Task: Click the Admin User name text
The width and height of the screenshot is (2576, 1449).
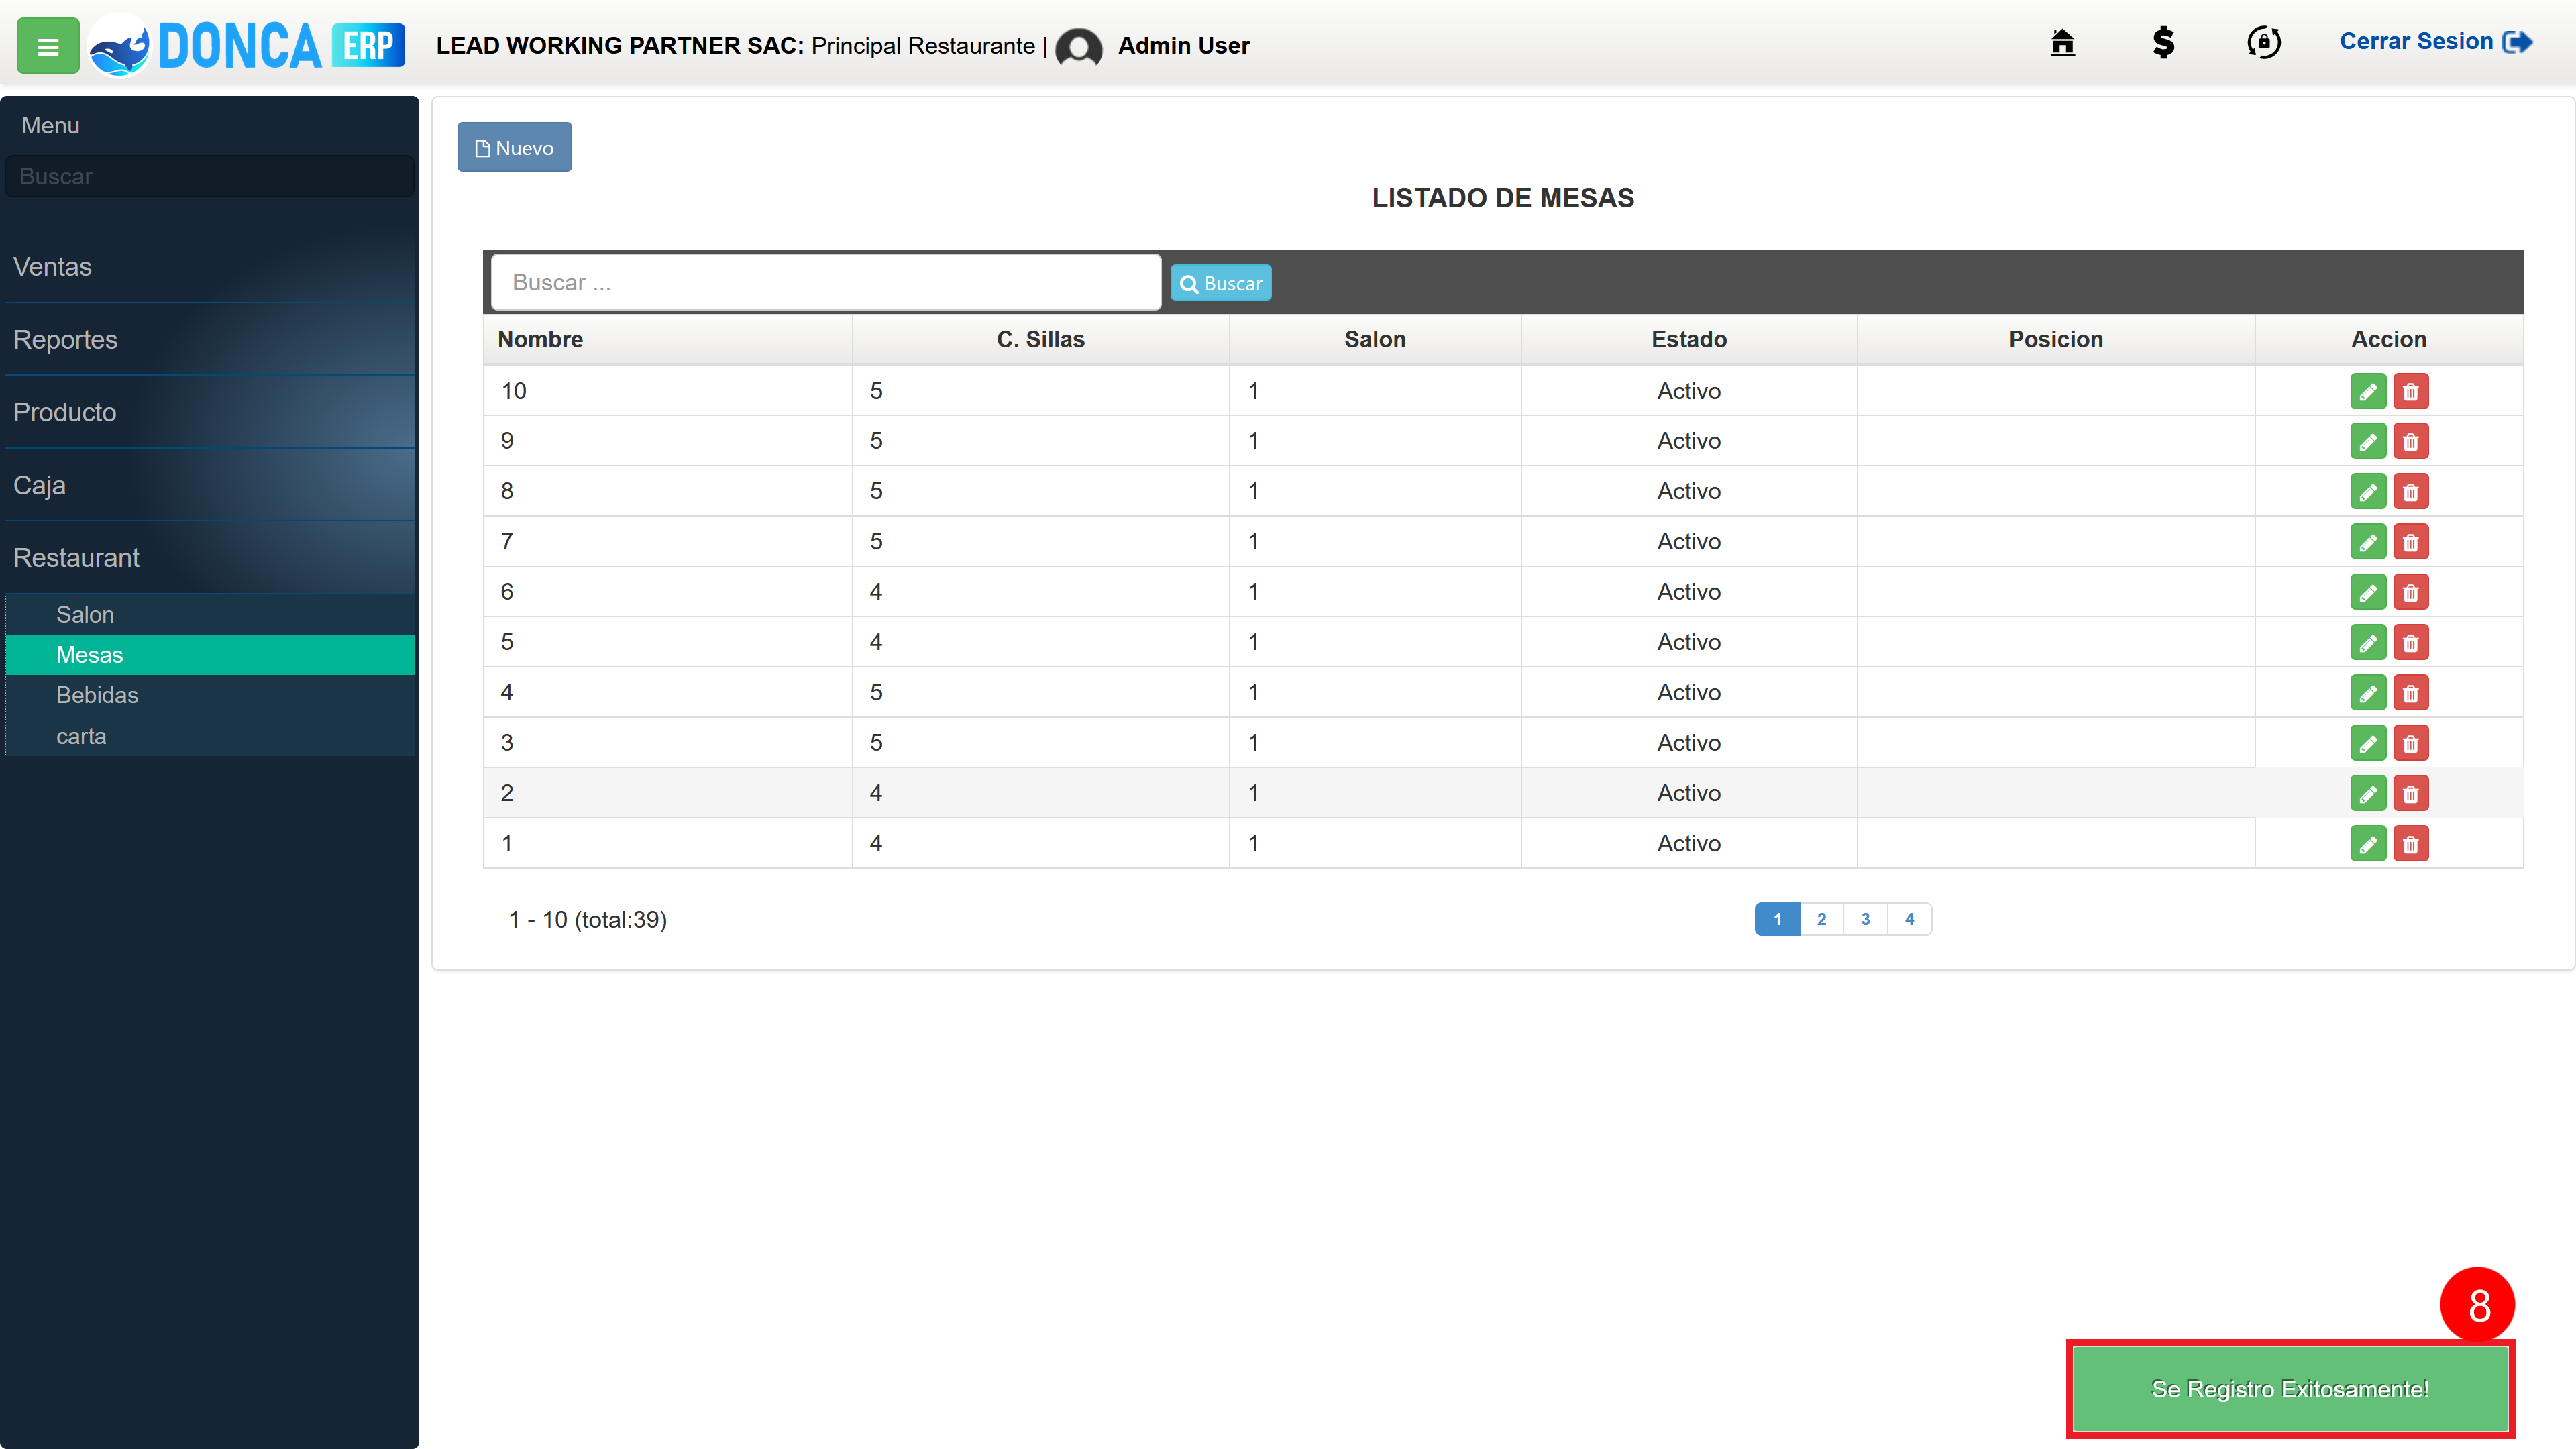Action: pos(1184,46)
